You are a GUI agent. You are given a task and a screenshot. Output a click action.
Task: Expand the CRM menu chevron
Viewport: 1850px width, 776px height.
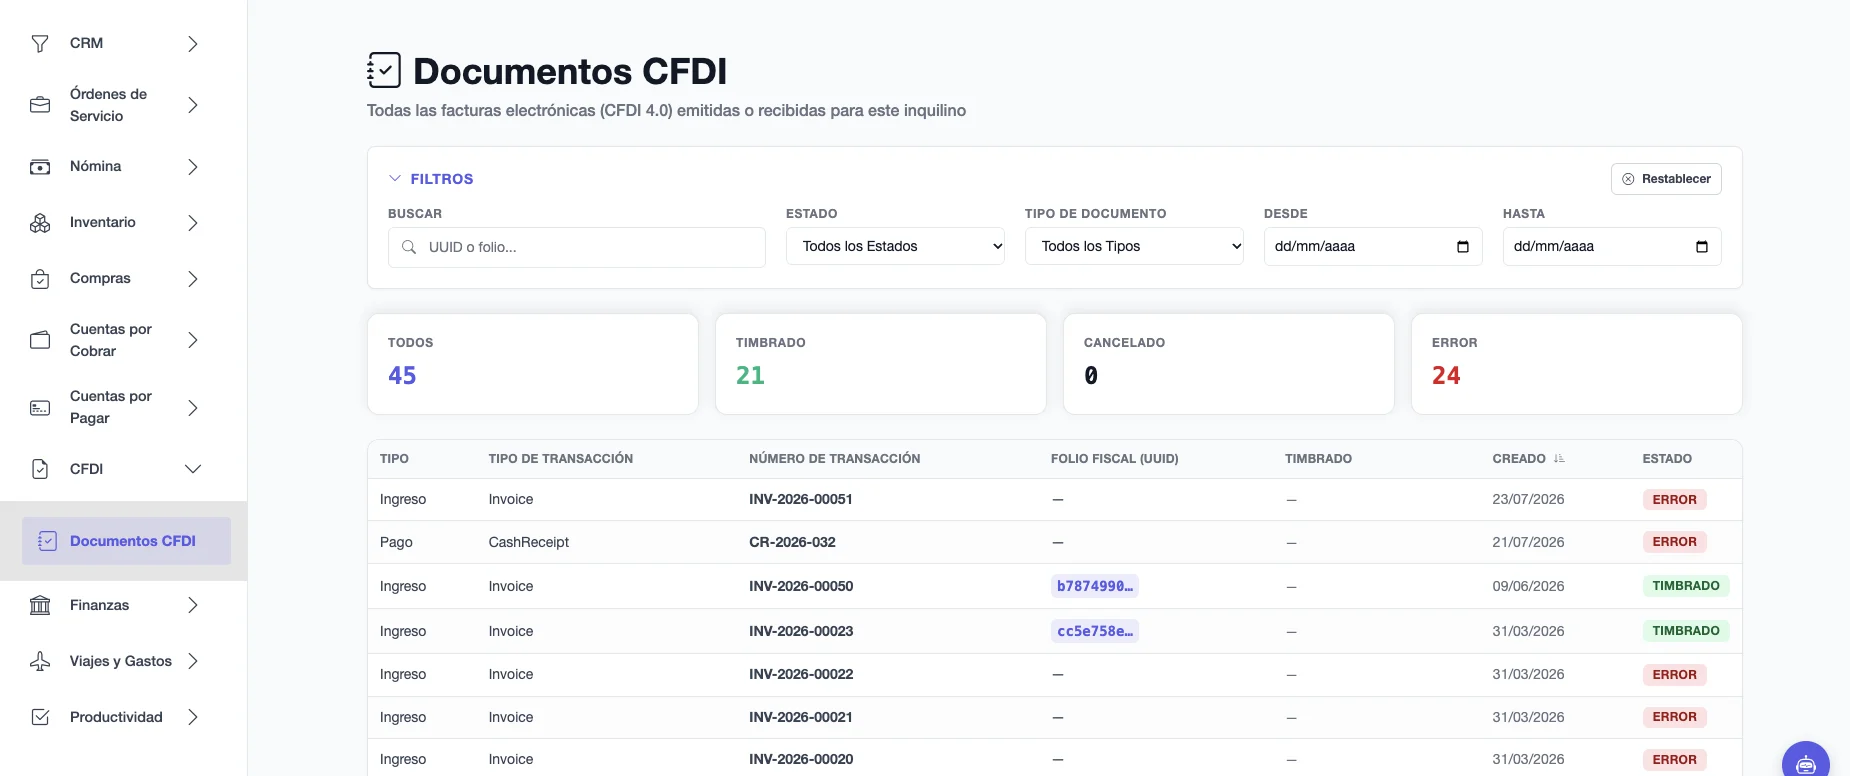[193, 44]
